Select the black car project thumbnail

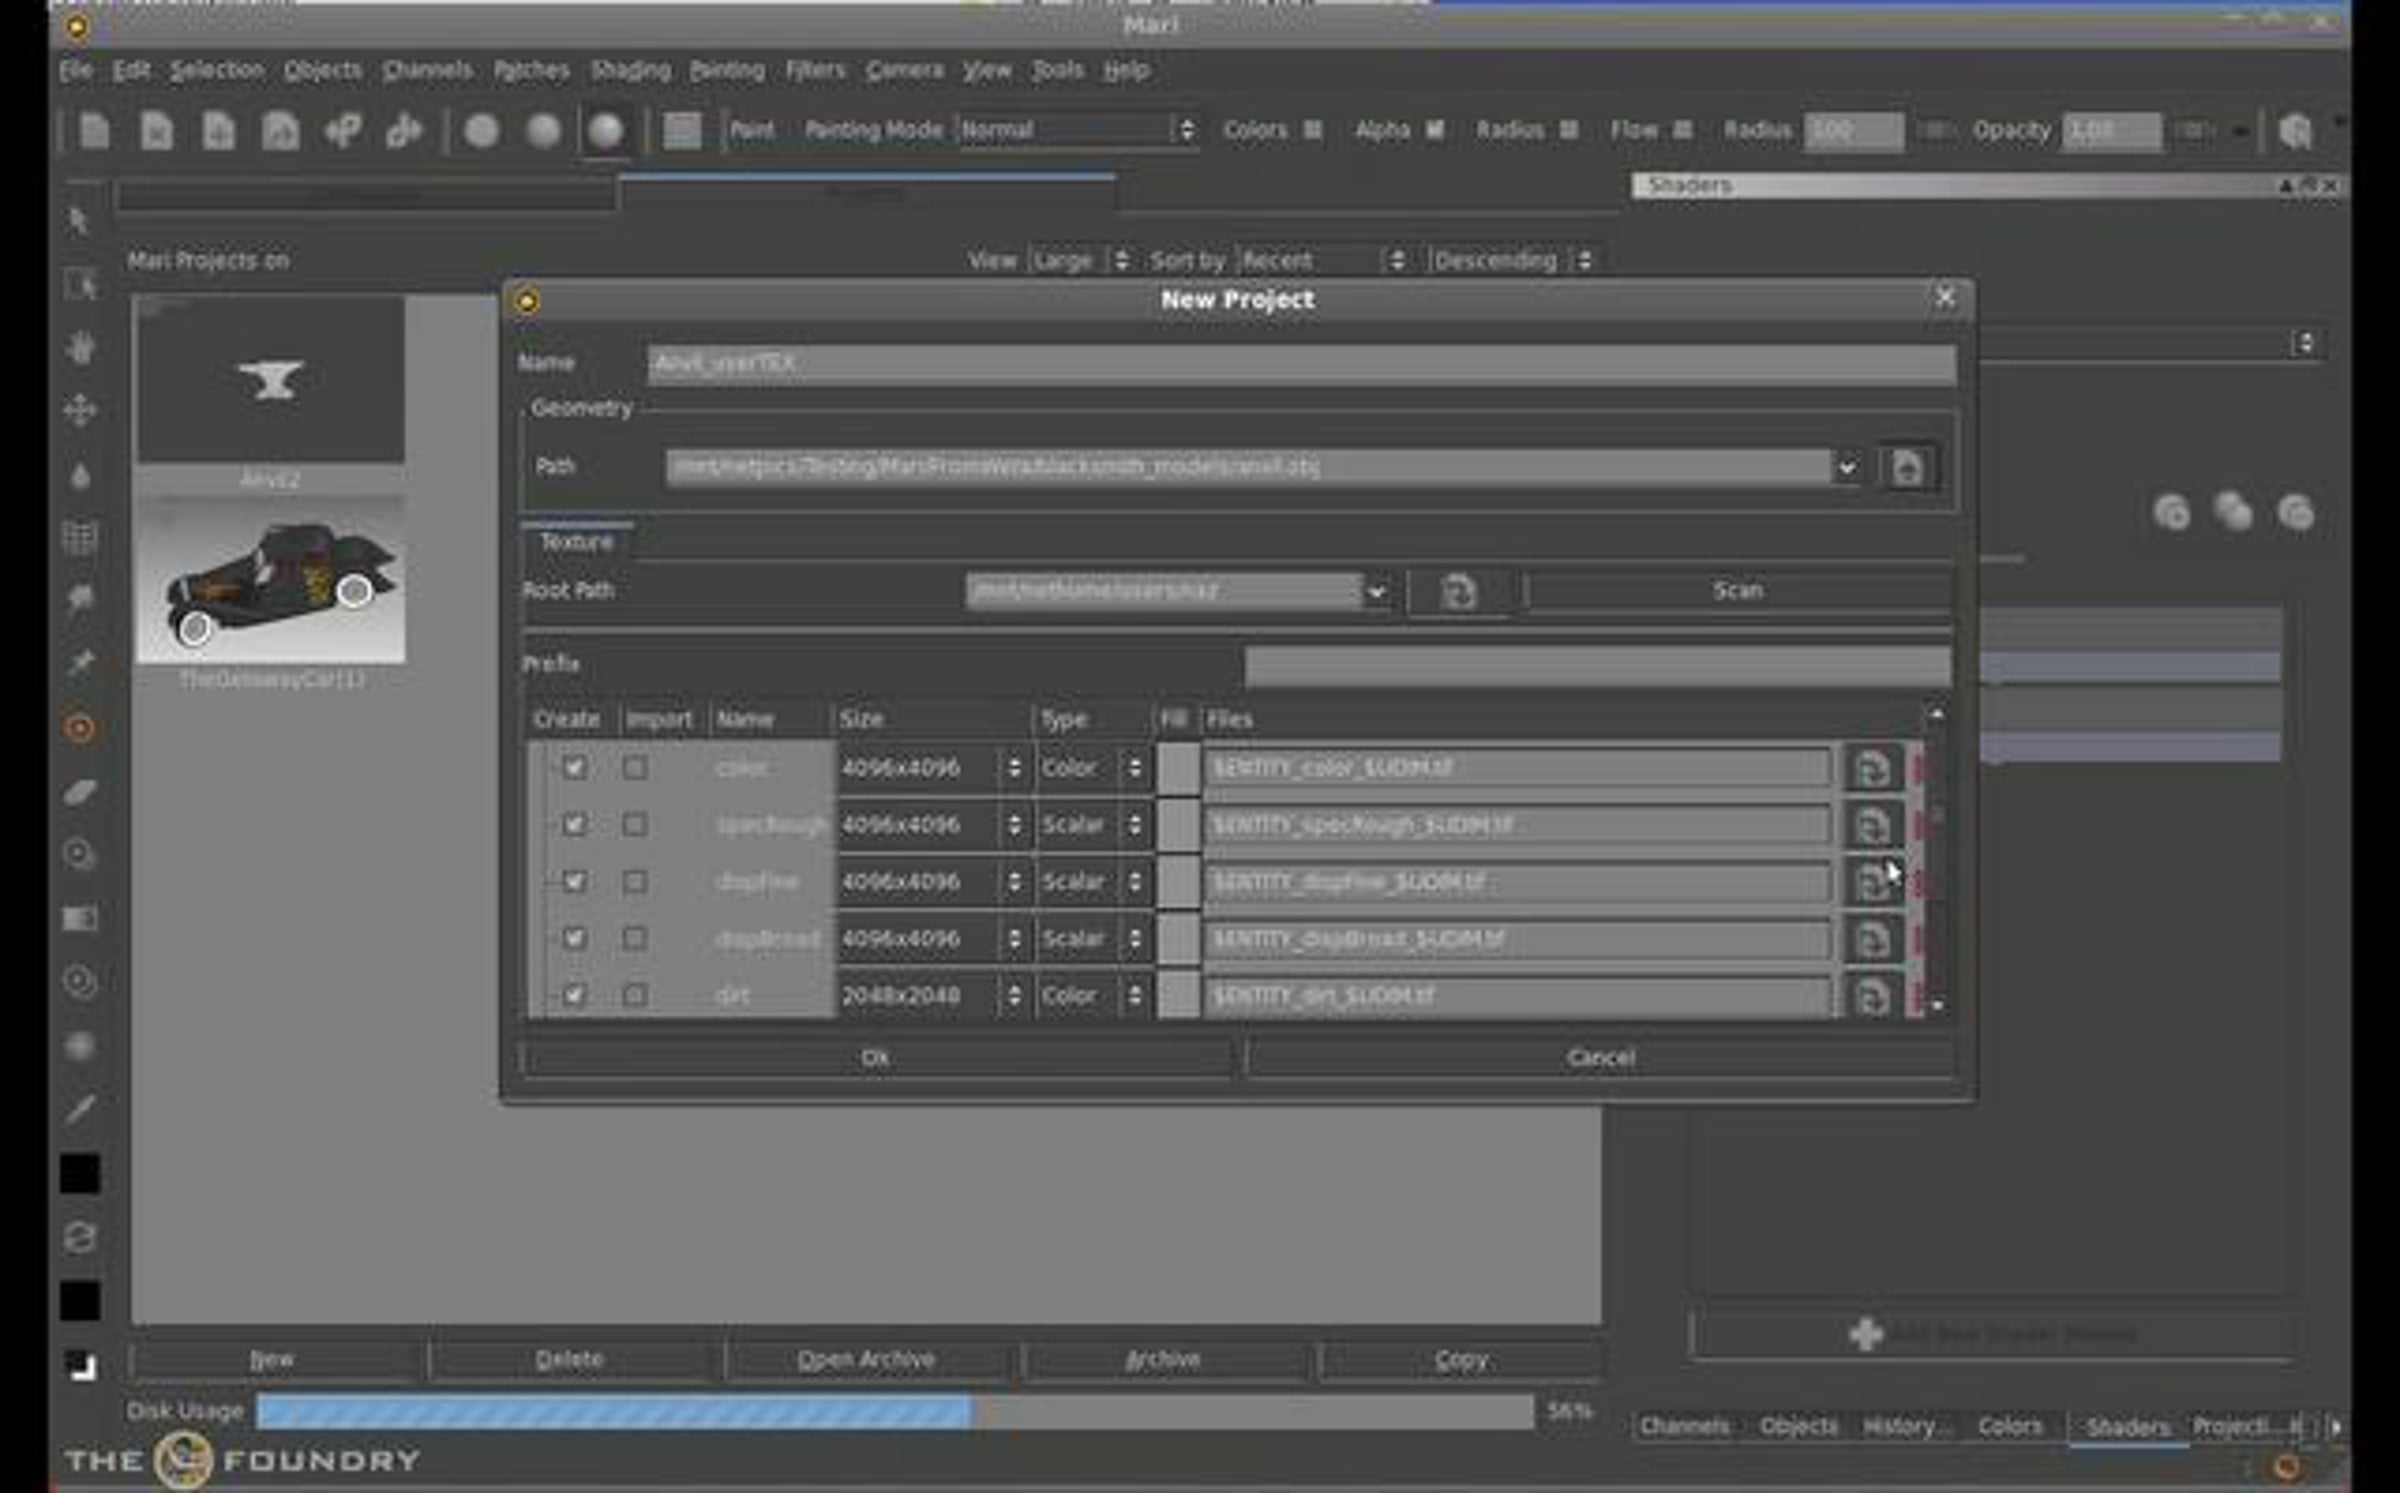(271, 581)
